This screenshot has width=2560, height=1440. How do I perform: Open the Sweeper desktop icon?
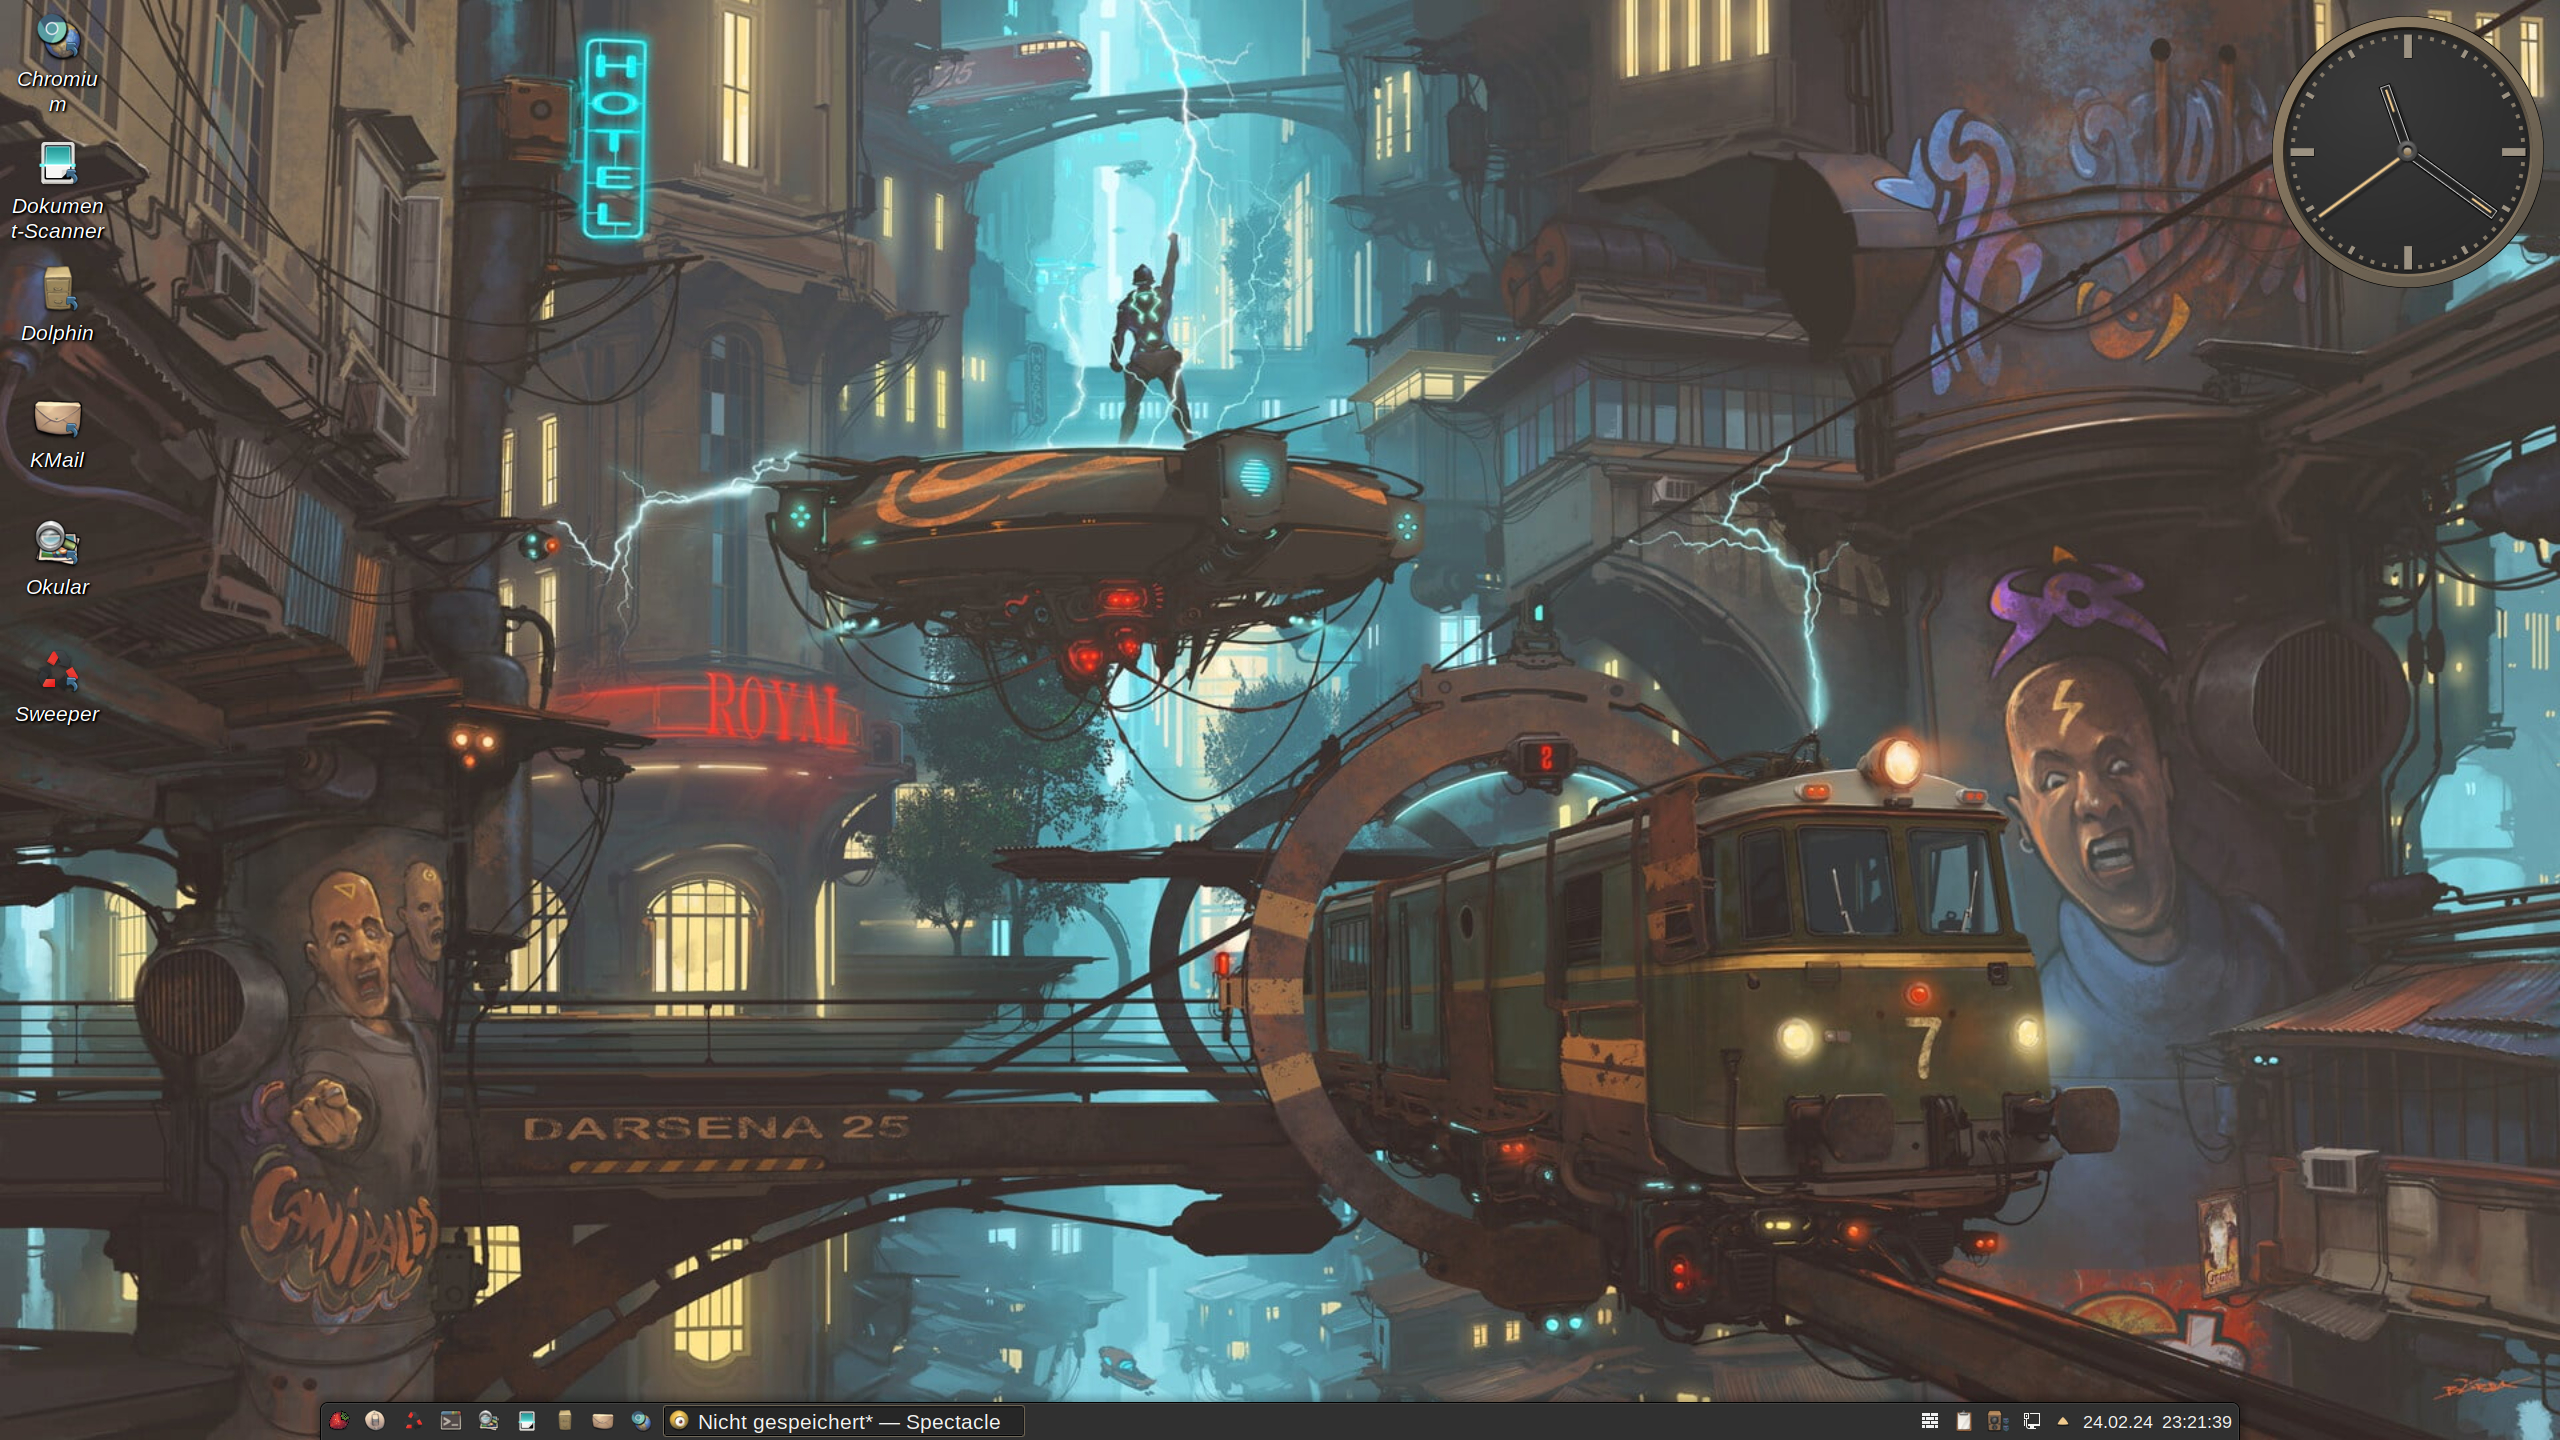(57, 674)
